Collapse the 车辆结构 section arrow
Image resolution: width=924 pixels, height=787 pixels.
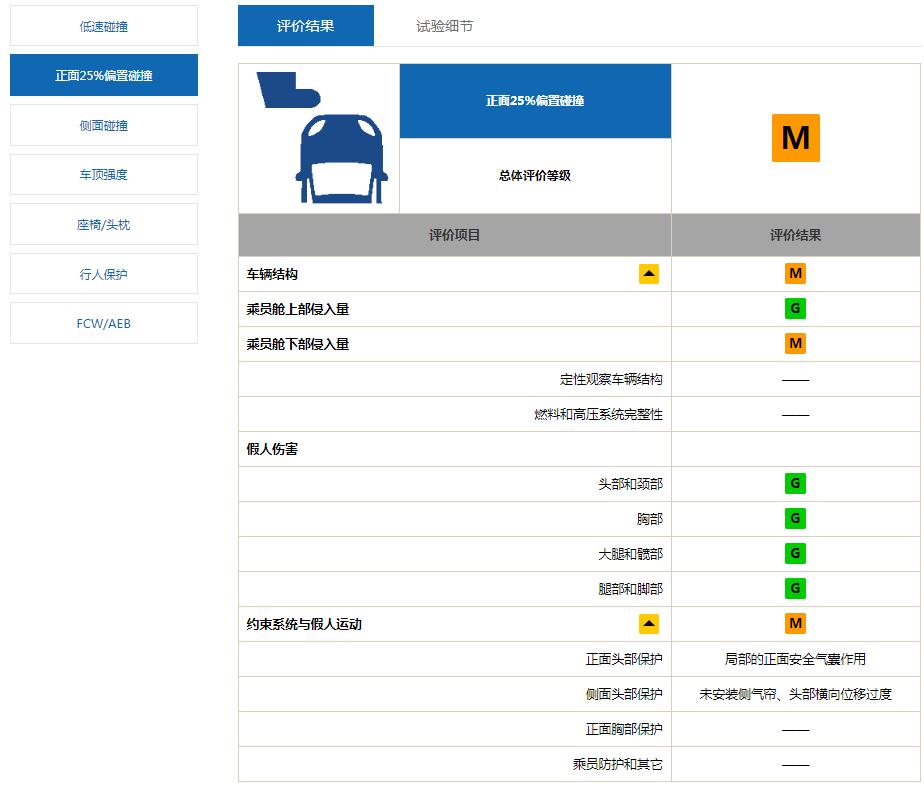(648, 272)
